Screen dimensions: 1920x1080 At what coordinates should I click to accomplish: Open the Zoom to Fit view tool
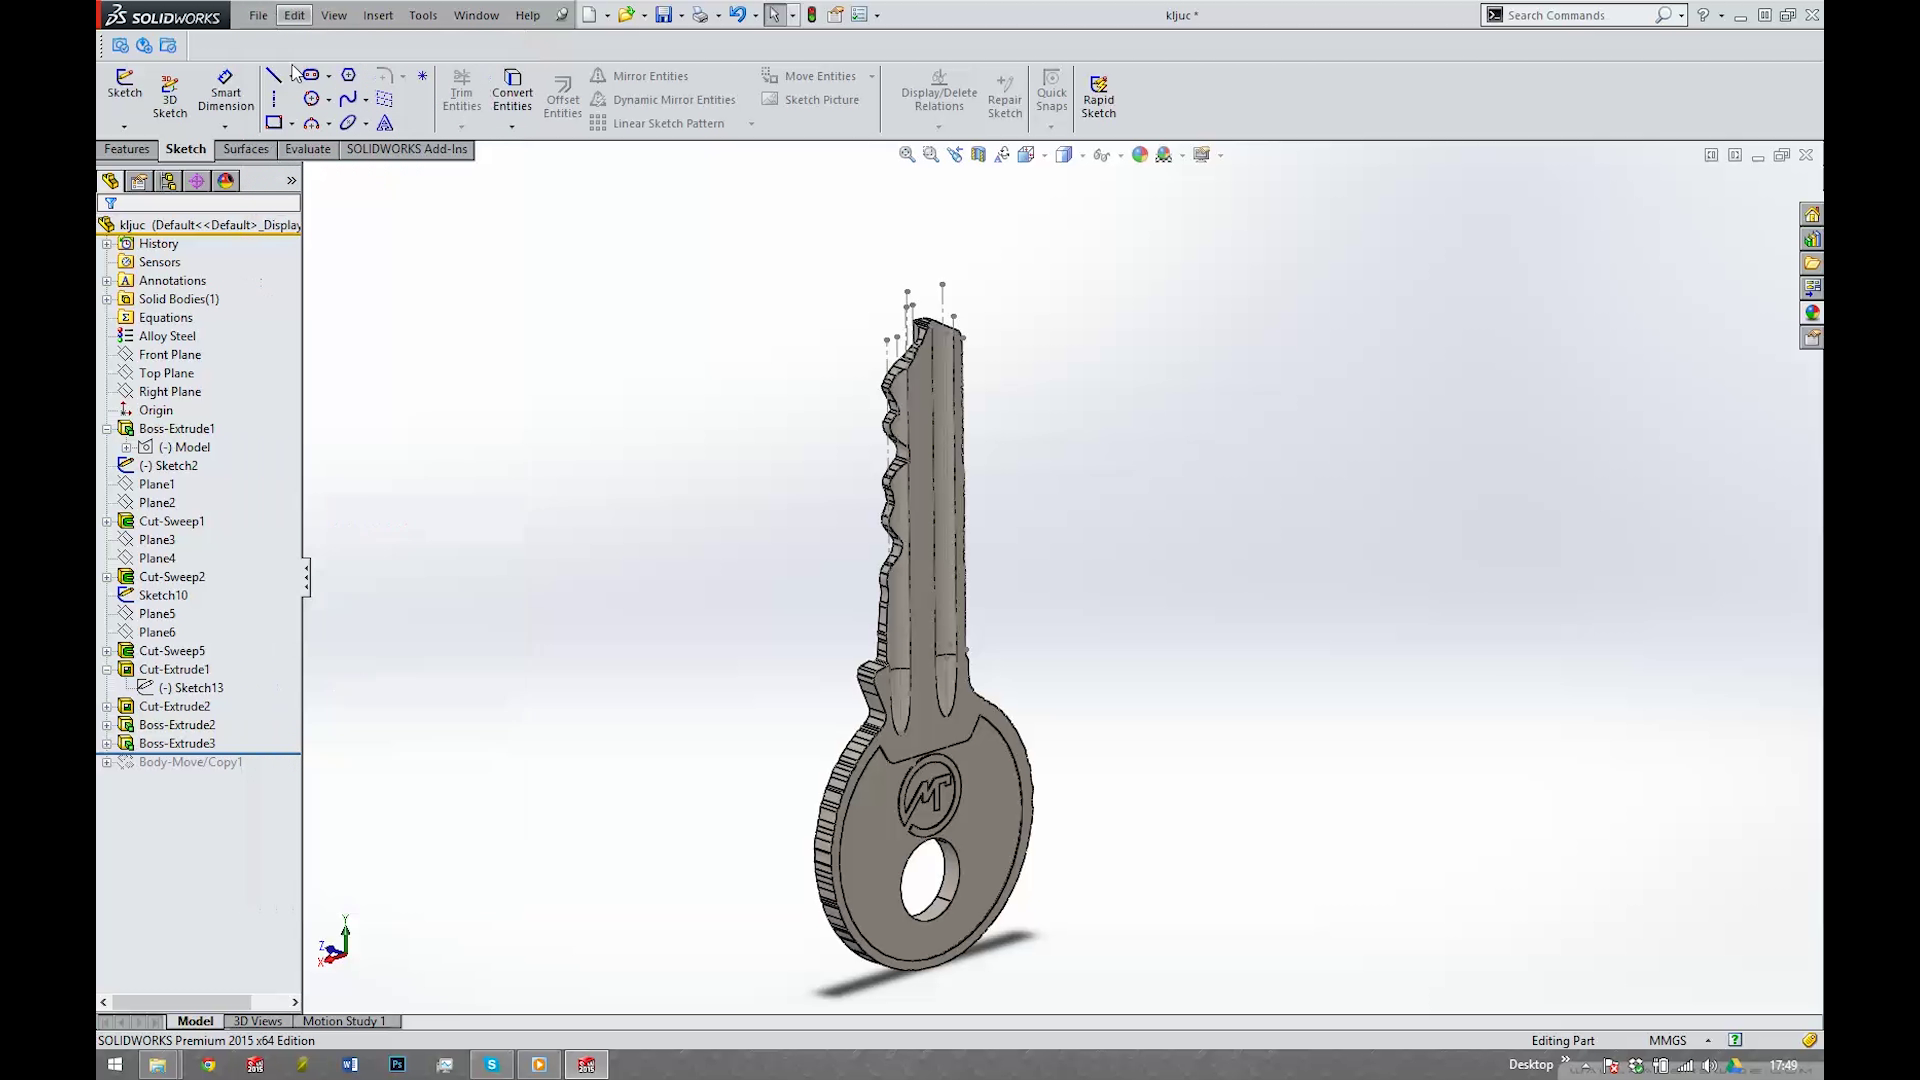click(906, 155)
